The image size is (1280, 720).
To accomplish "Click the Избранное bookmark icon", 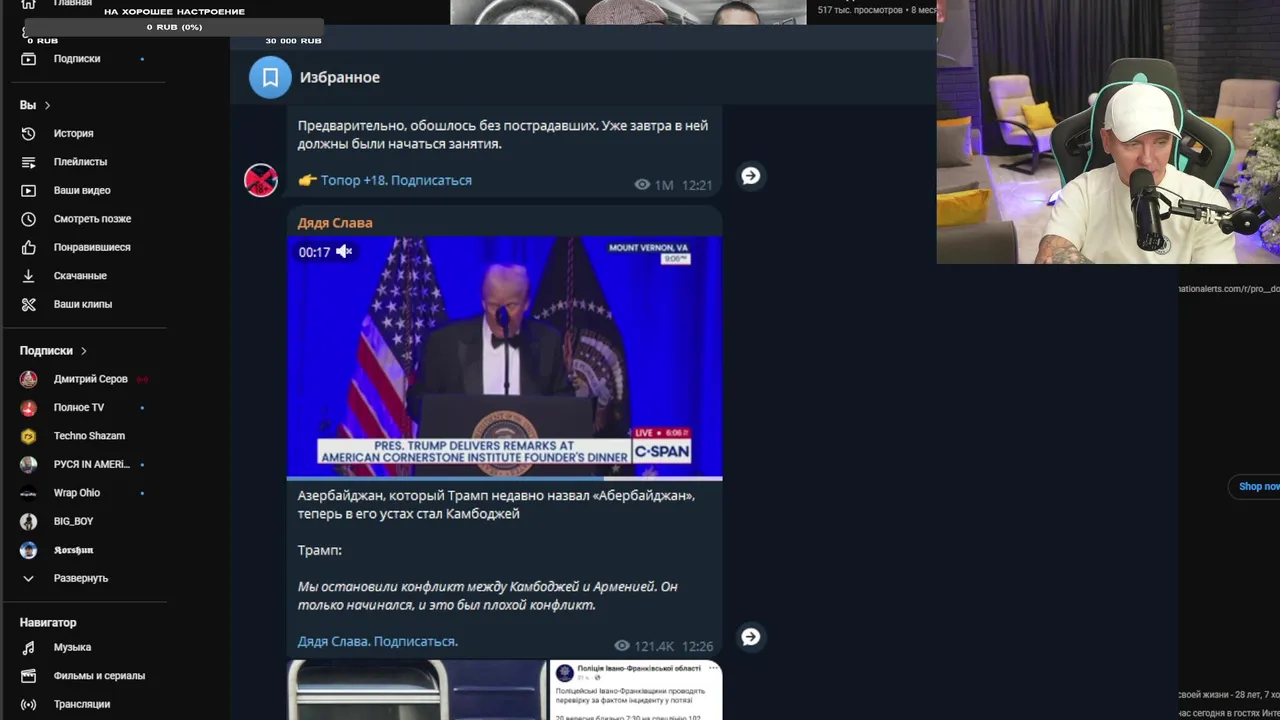I will pos(270,77).
